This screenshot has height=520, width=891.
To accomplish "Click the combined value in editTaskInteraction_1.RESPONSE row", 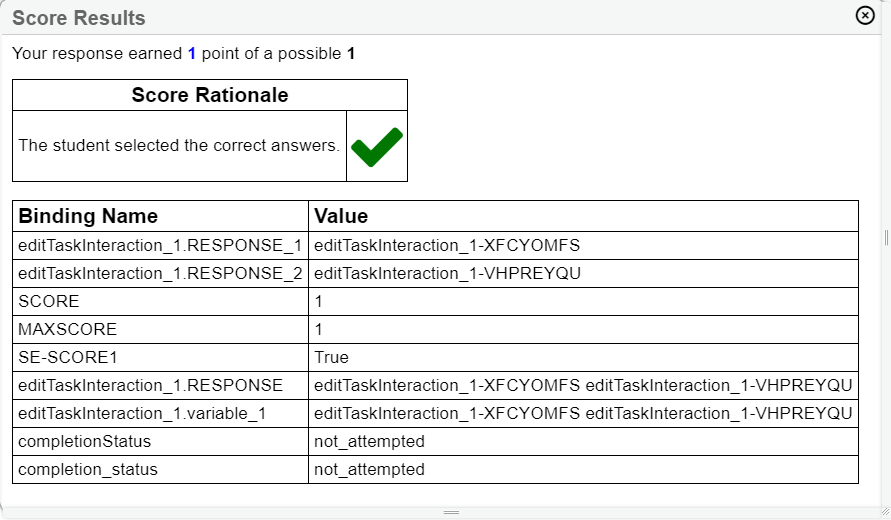I will pos(583,385).
